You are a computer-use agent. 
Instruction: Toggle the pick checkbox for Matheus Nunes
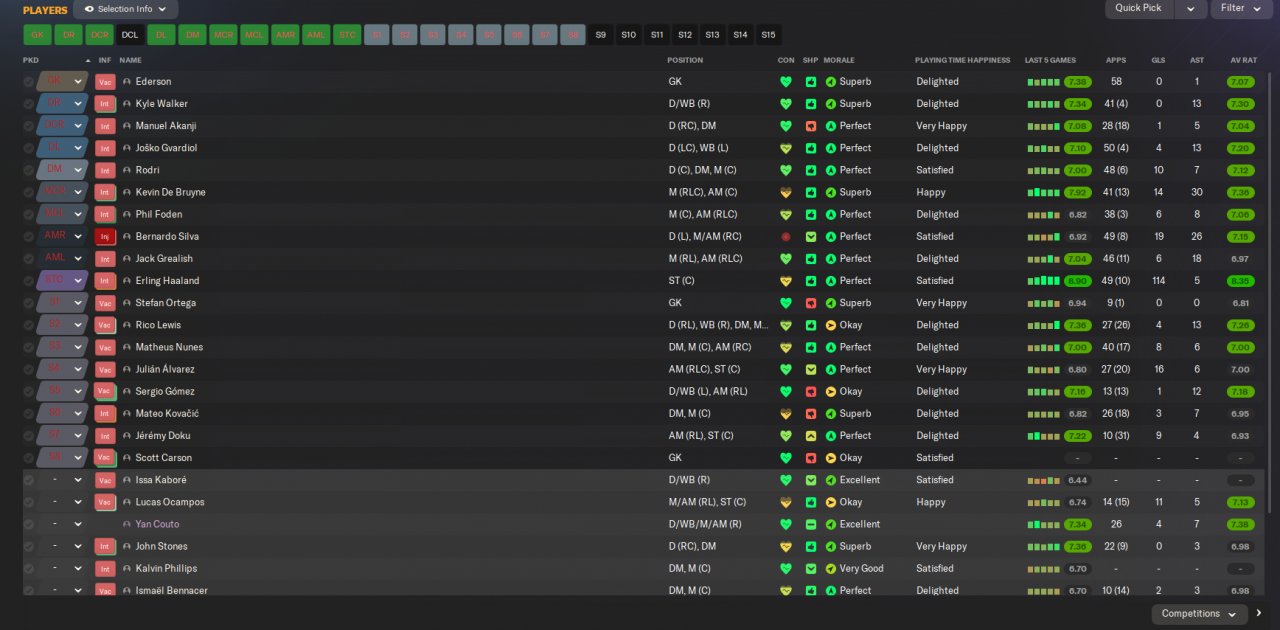point(28,347)
